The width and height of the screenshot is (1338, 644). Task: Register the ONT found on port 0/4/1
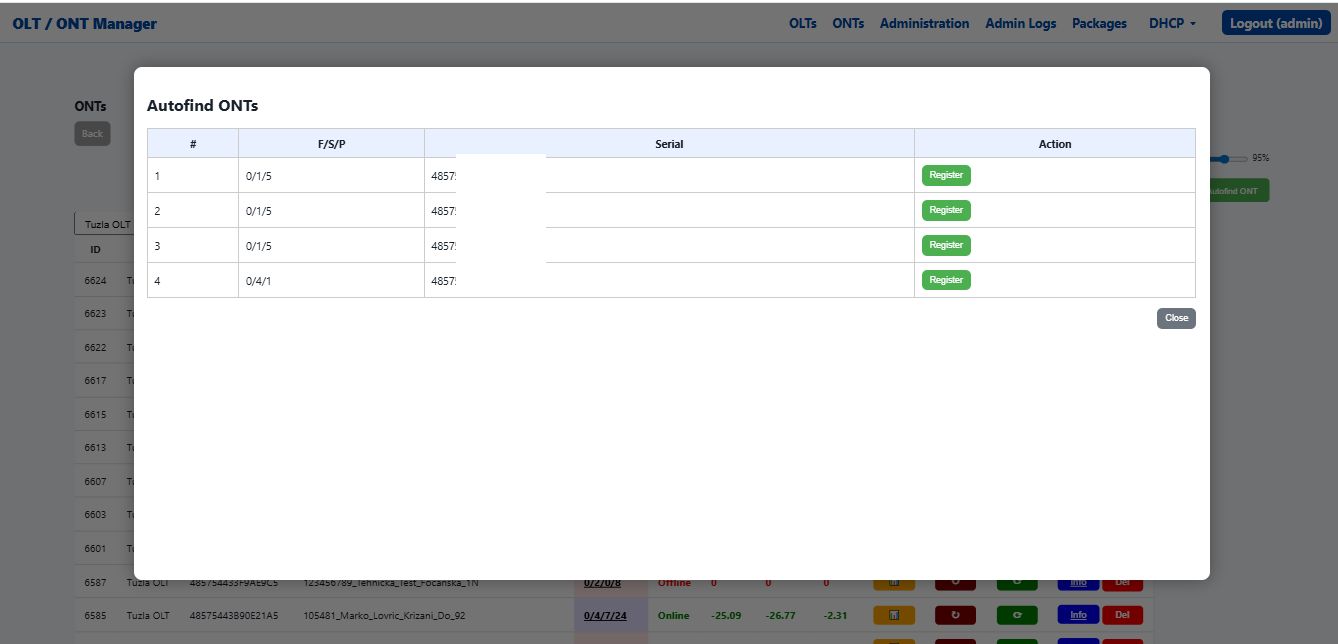pyautogui.click(x=945, y=279)
